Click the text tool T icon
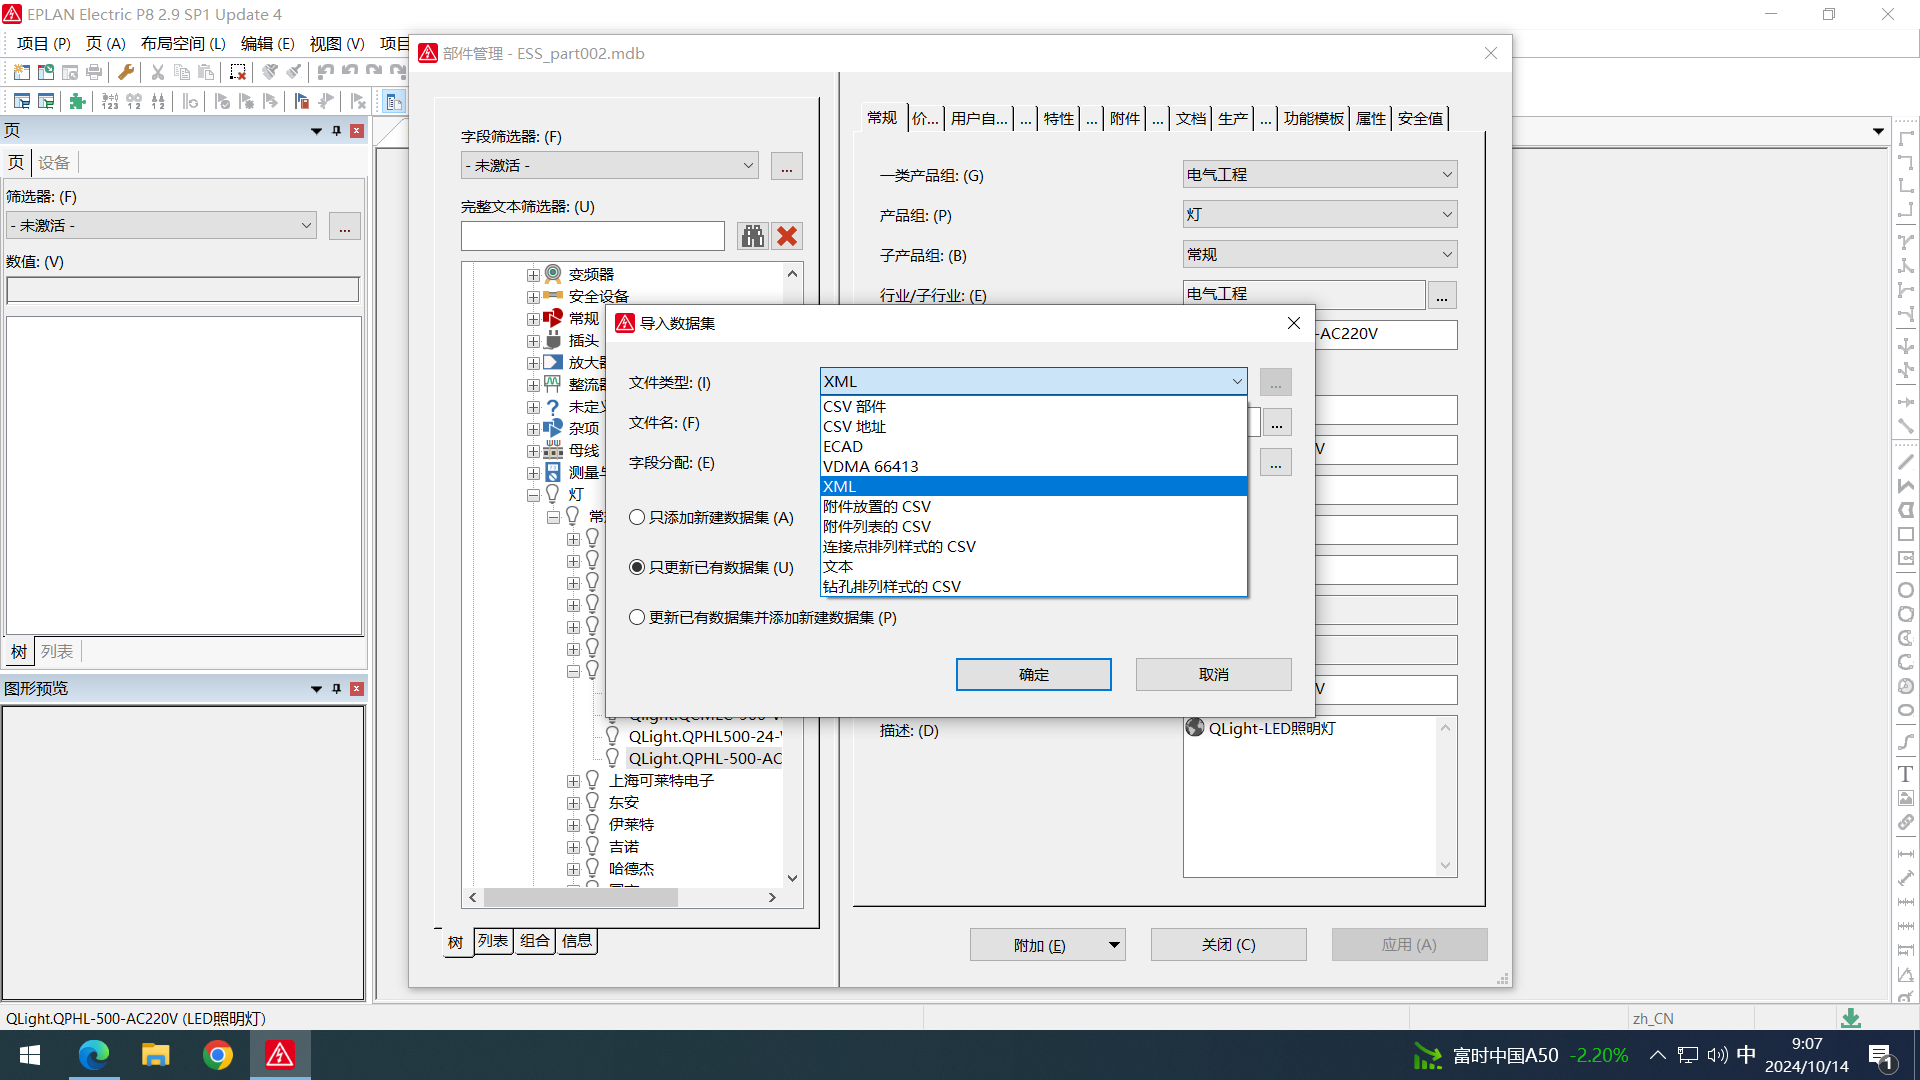Screen dimensions: 1920x1080 pos(1905,774)
